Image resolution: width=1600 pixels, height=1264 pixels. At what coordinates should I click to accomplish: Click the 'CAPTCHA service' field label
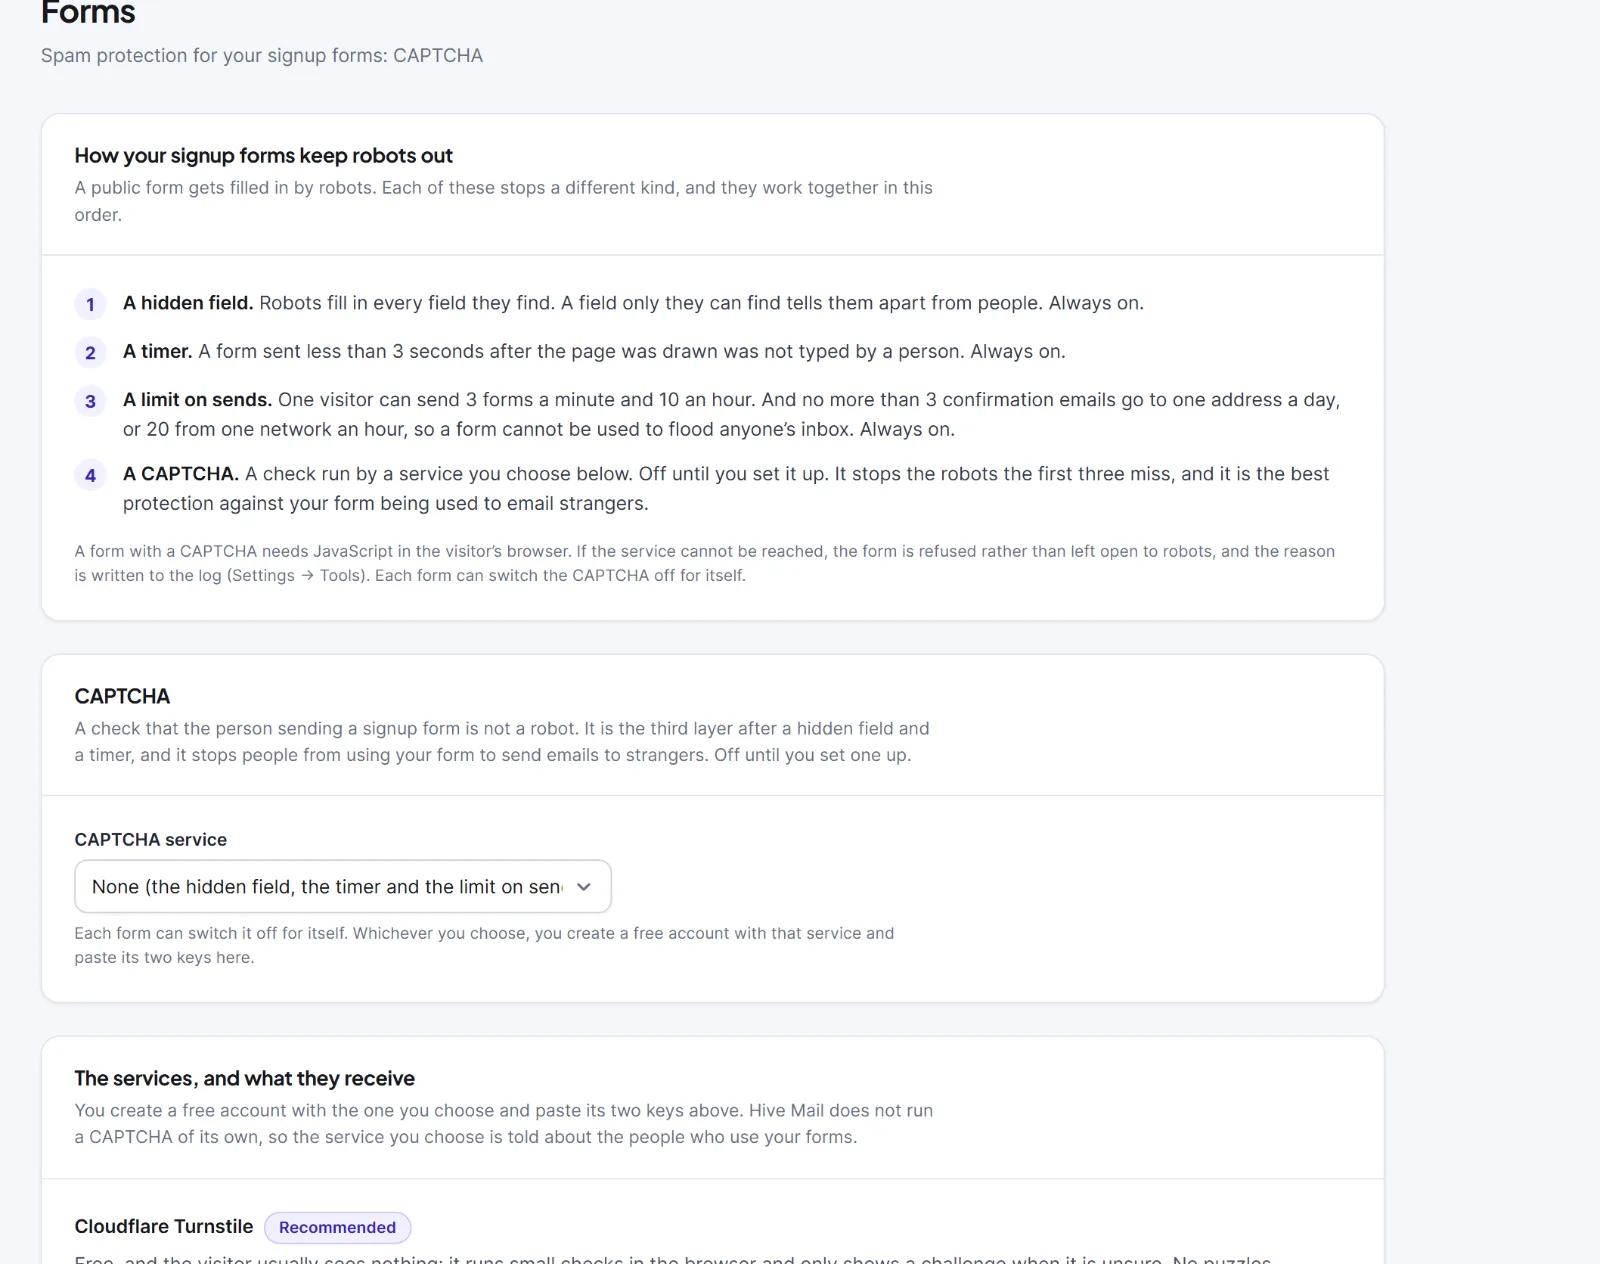[x=151, y=839]
